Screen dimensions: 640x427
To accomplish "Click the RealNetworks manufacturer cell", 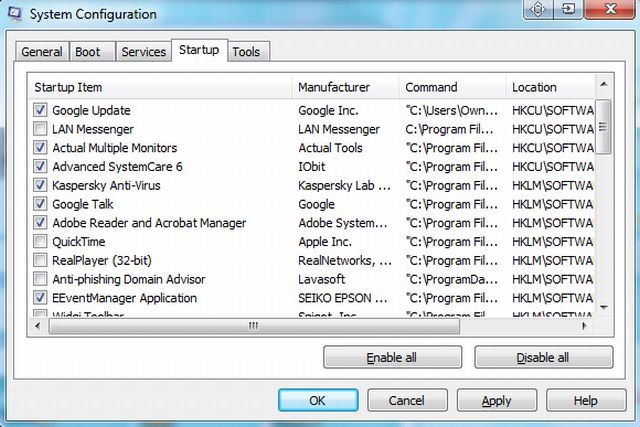I will (x=345, y=260).
